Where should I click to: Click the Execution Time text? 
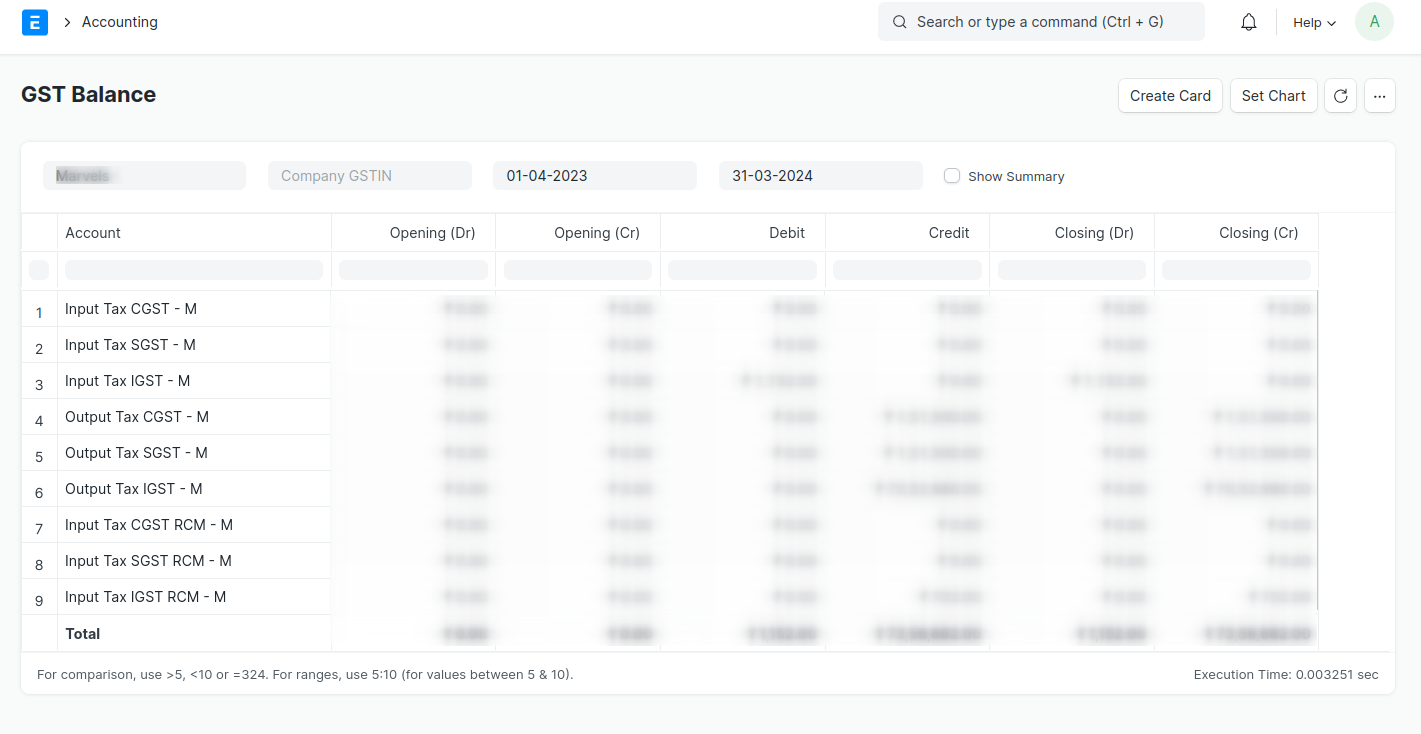(x=1286, y=675)
